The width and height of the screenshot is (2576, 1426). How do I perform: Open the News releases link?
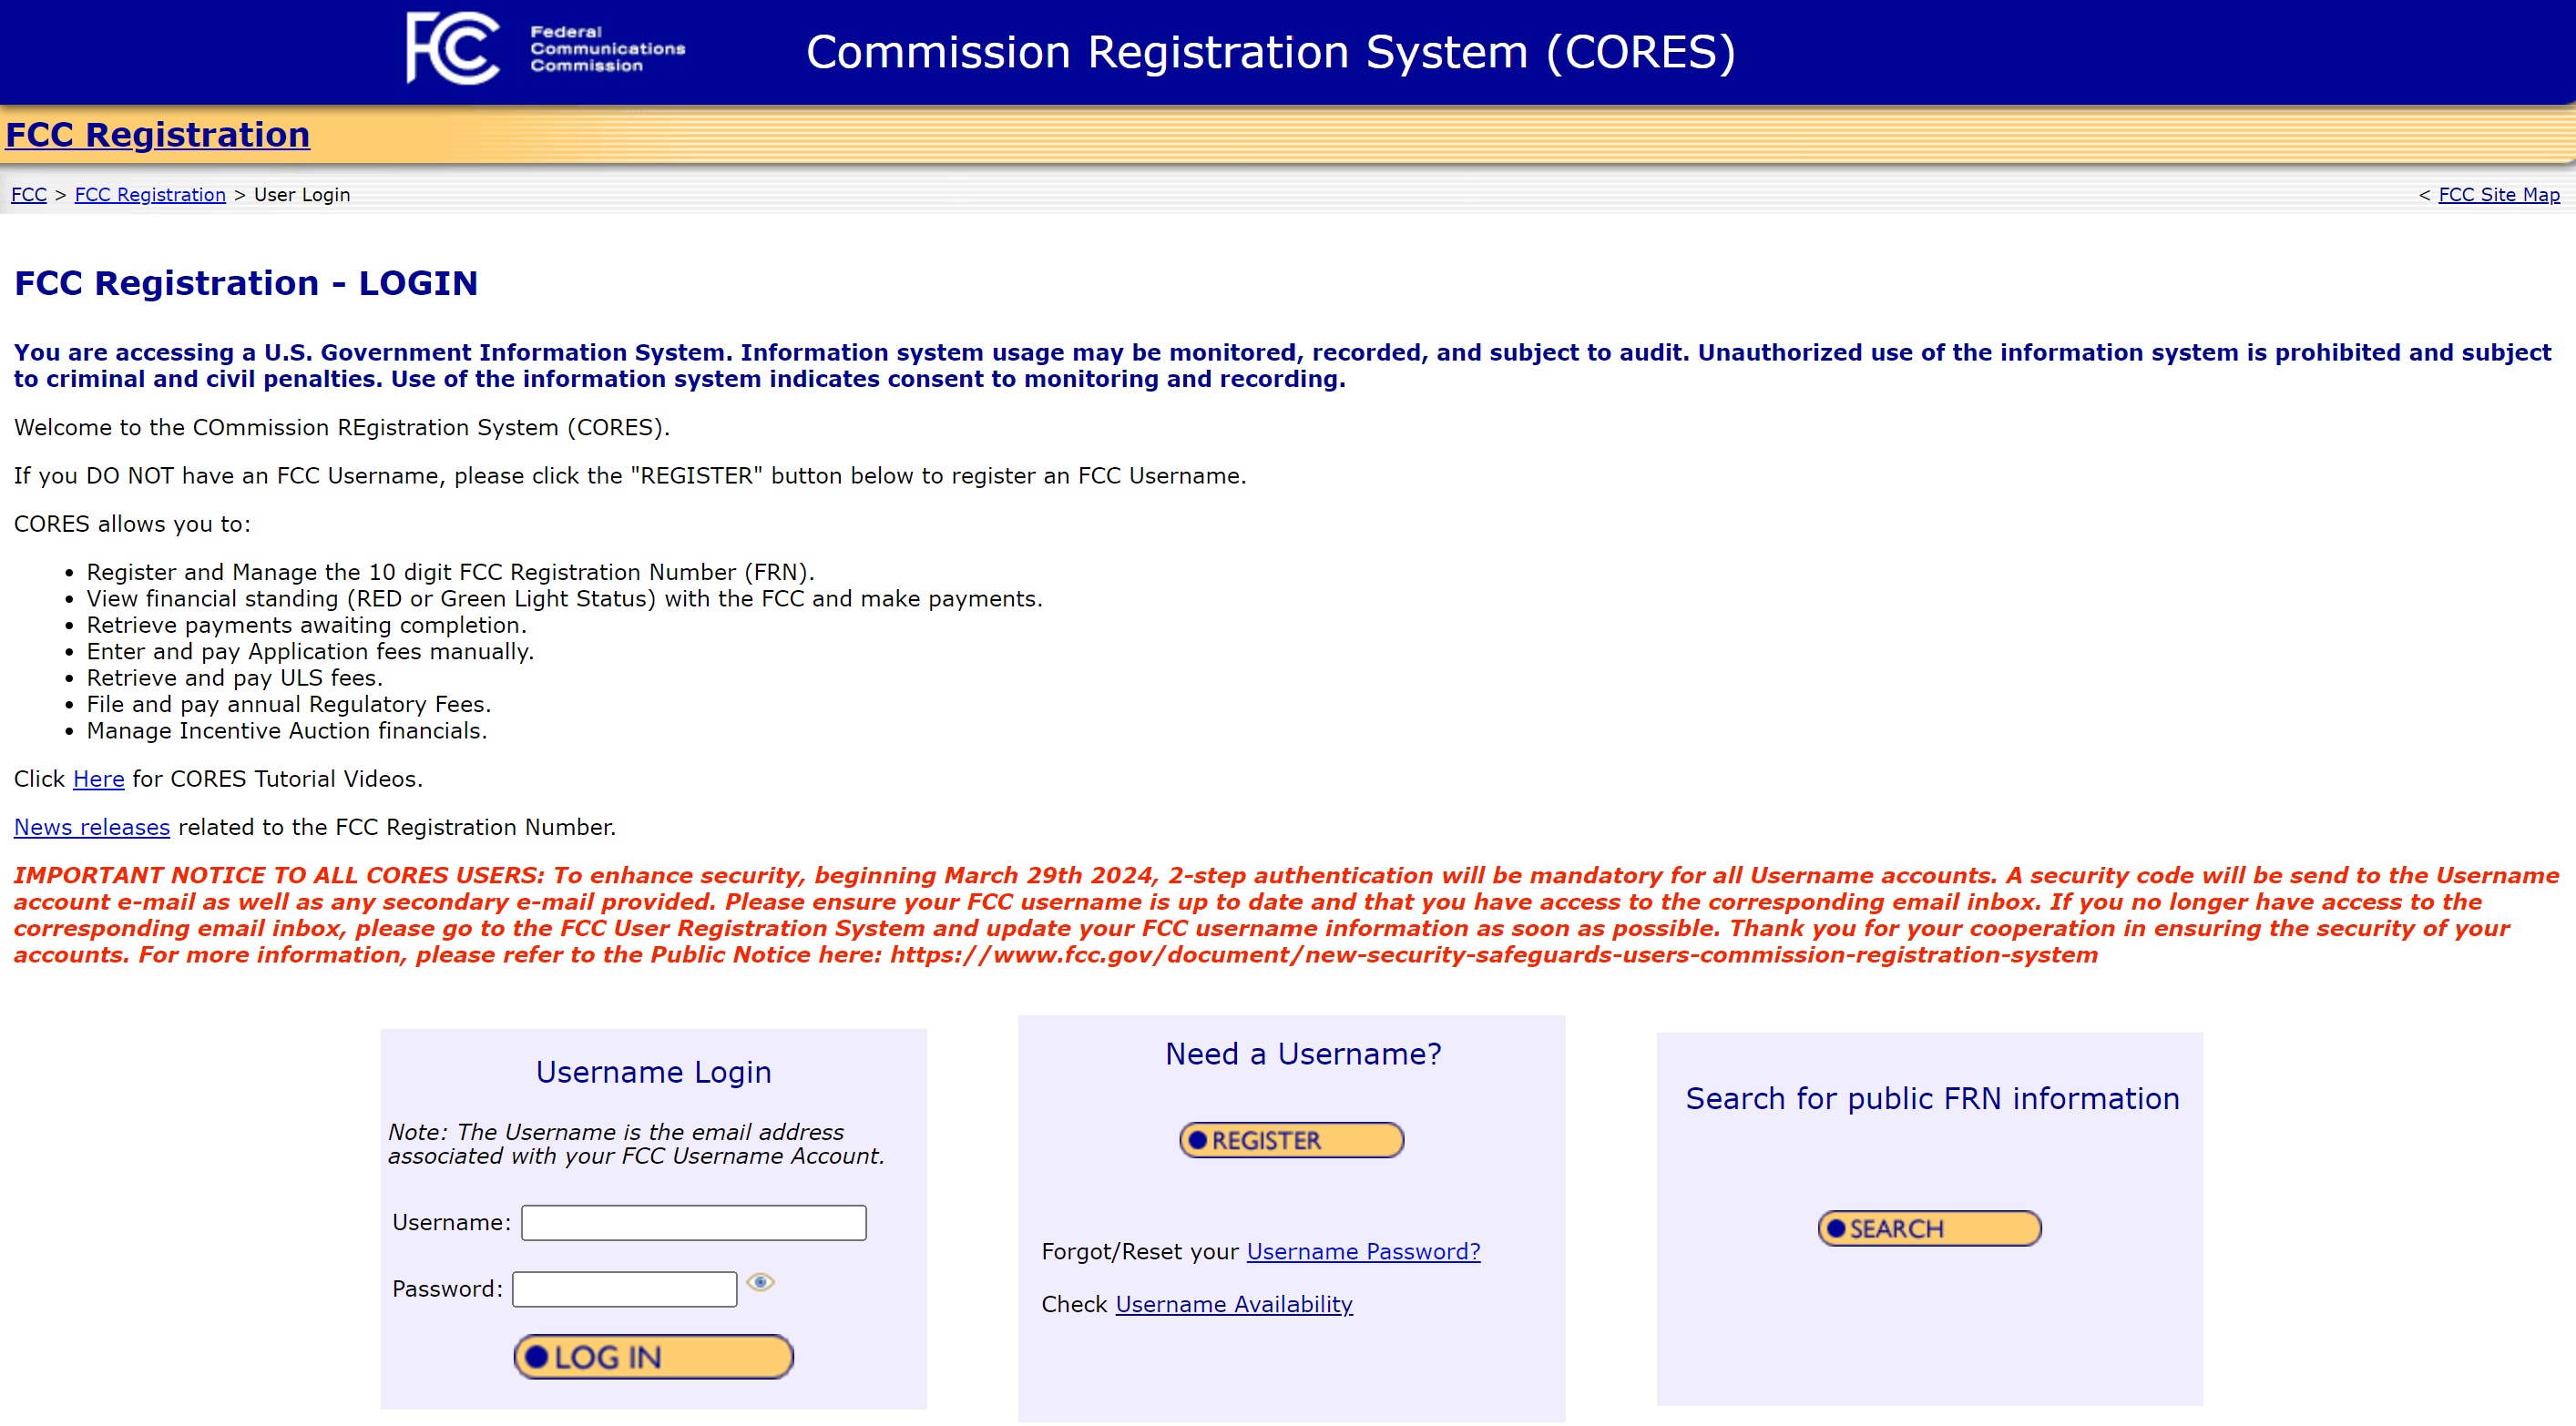coord(92,827)
